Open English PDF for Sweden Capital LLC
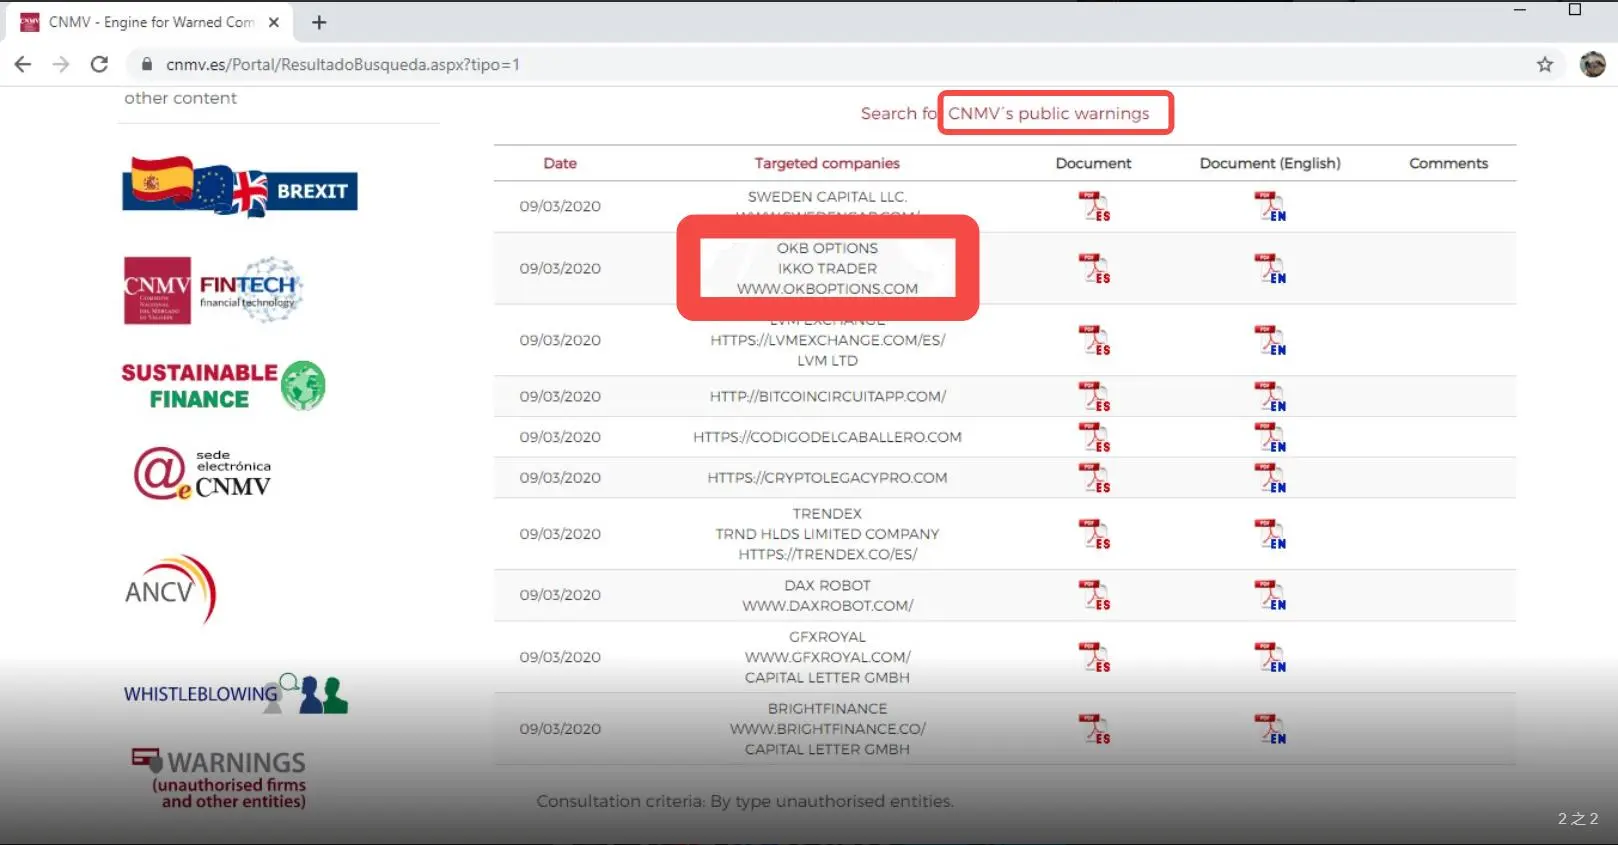Viewport: 1618px width, 845px height. [1270, 206]
